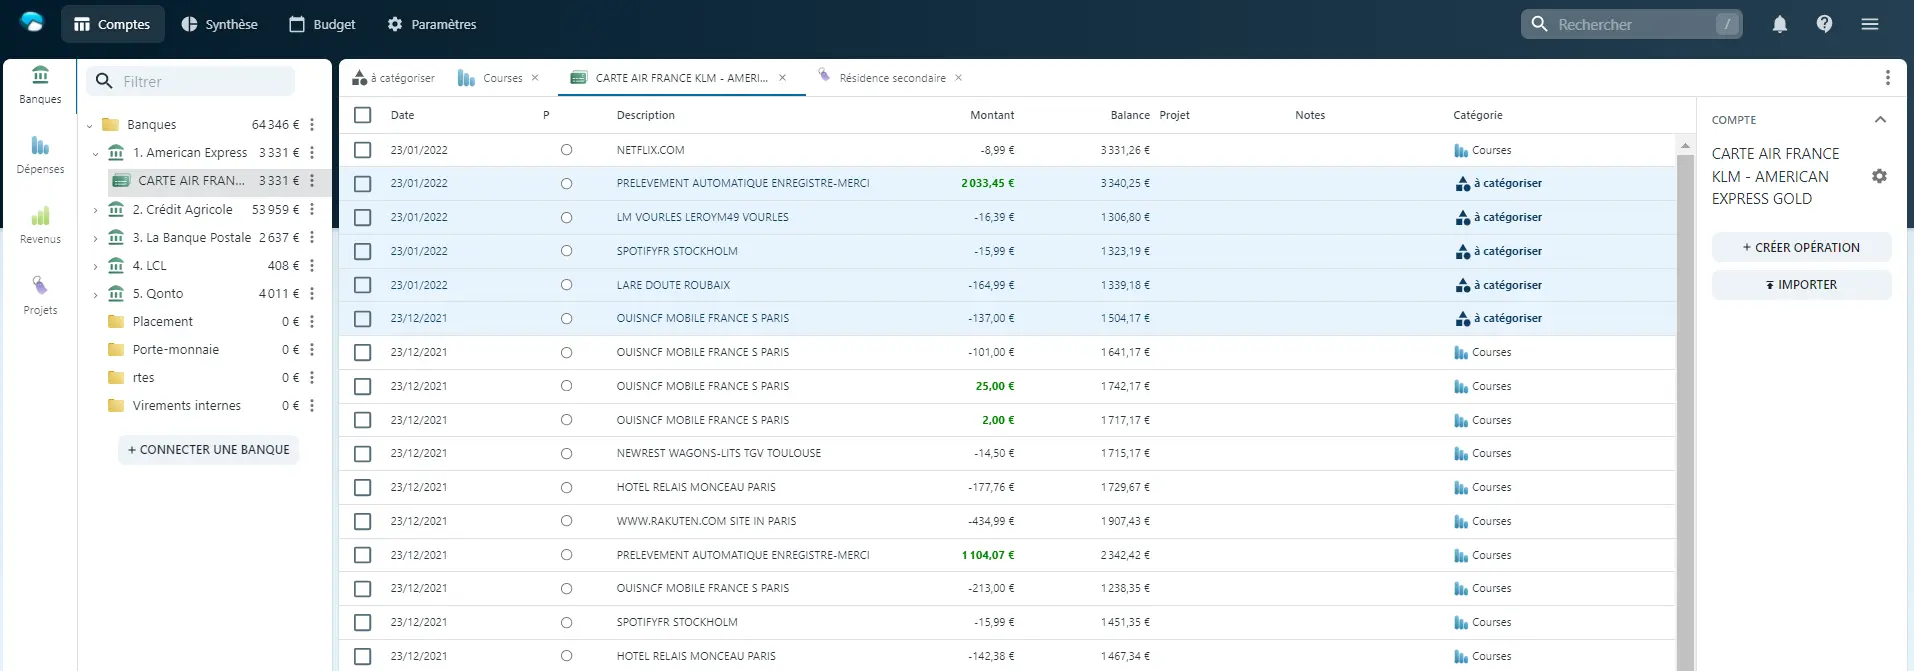Click the Créer opération button
The width and height of the screenshot is (1914, 671).
1801,247
